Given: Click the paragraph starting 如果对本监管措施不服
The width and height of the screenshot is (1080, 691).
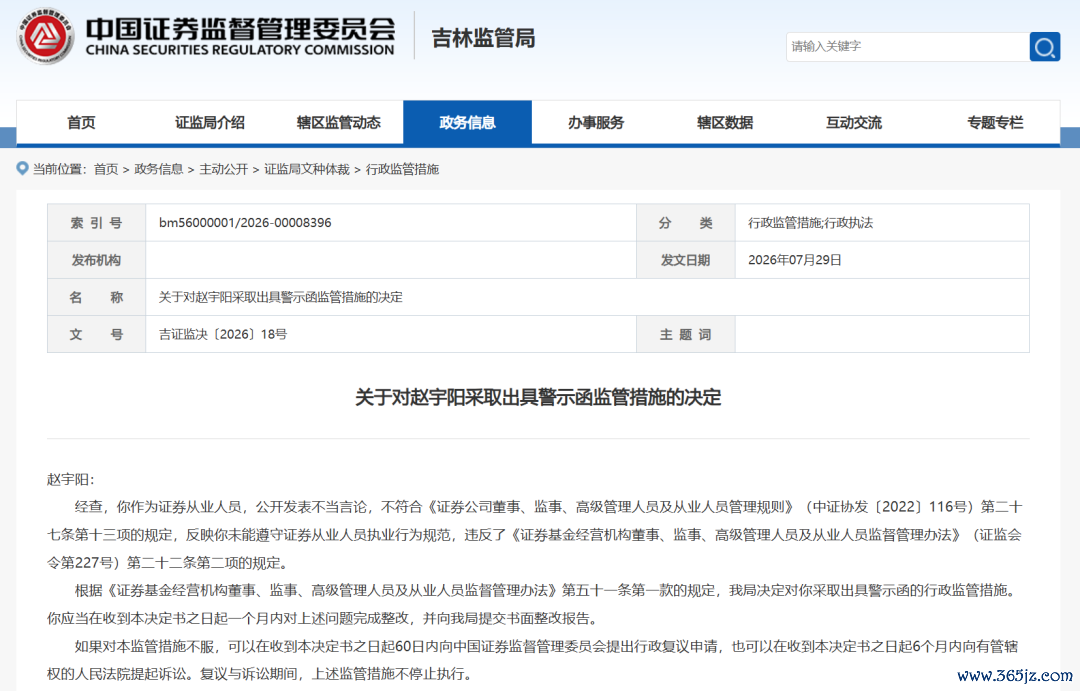Looking at the screenshot, I should click(x=532, y=660).
